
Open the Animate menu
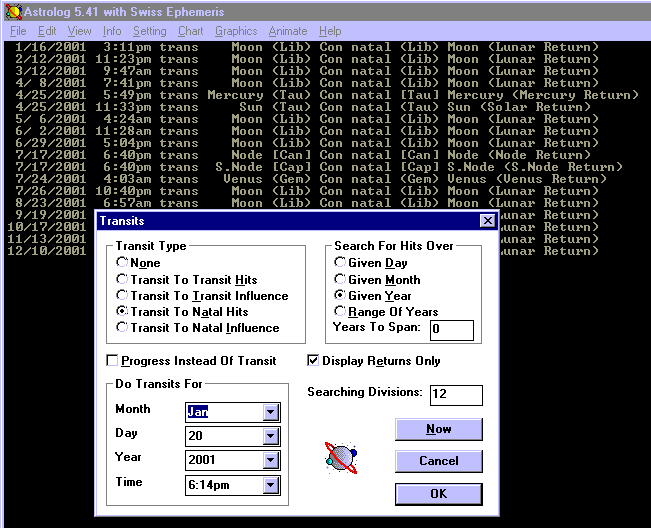point(287,31)
